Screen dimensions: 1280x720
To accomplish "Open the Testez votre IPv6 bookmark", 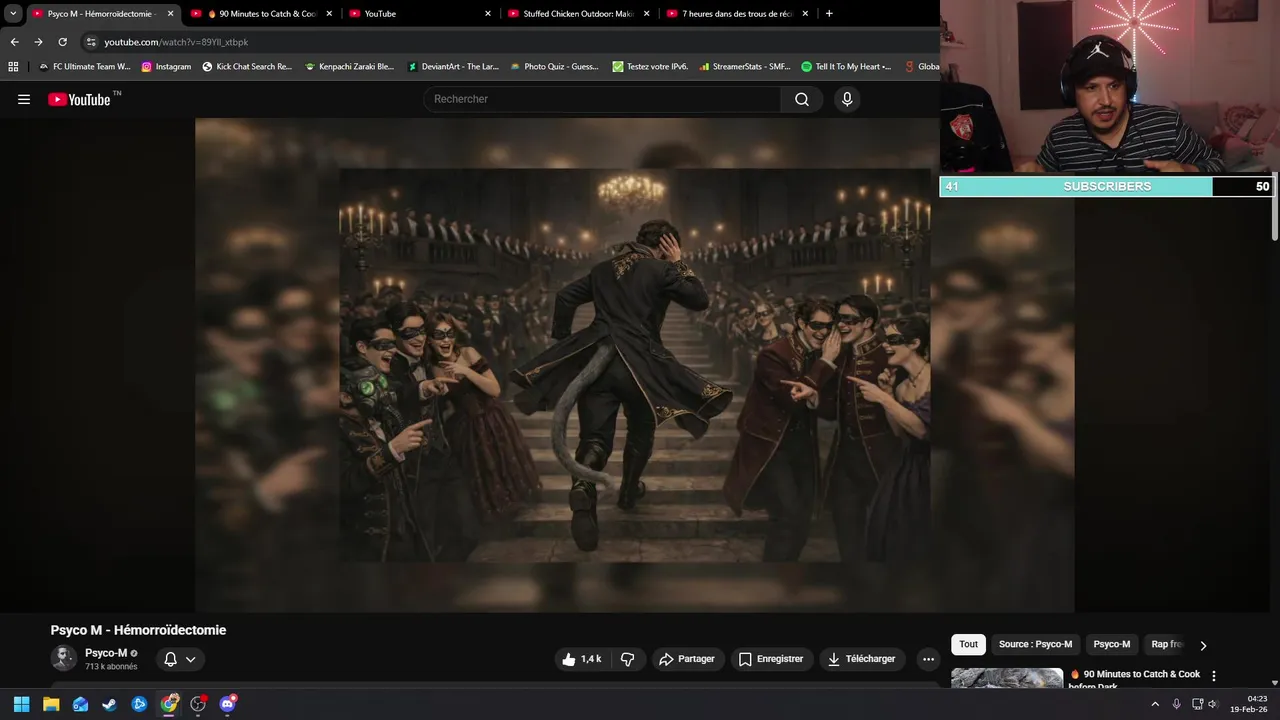I will 650,67.
